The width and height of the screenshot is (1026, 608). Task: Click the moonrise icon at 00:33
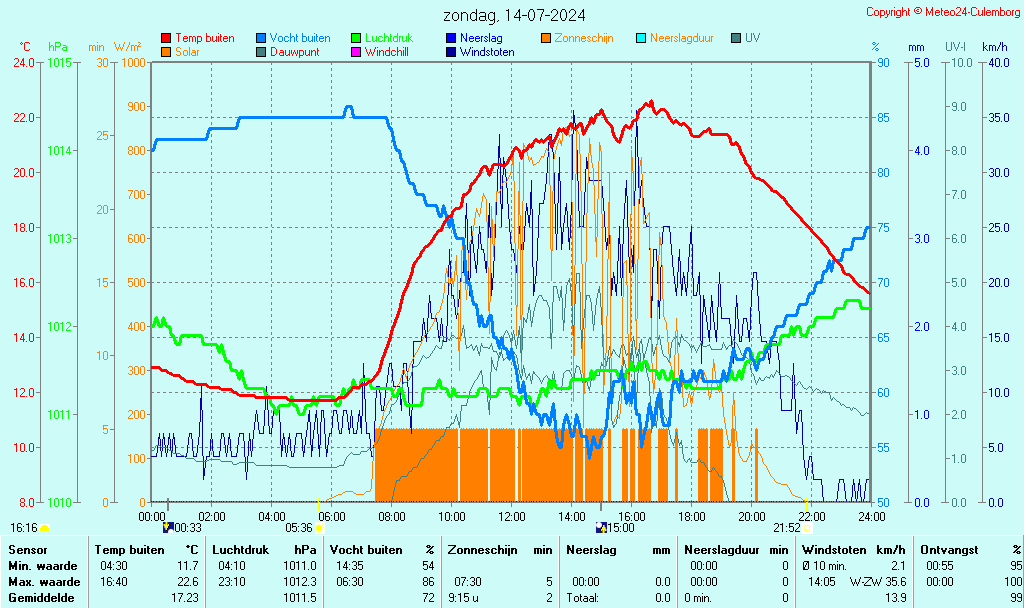tap(168, 527)
